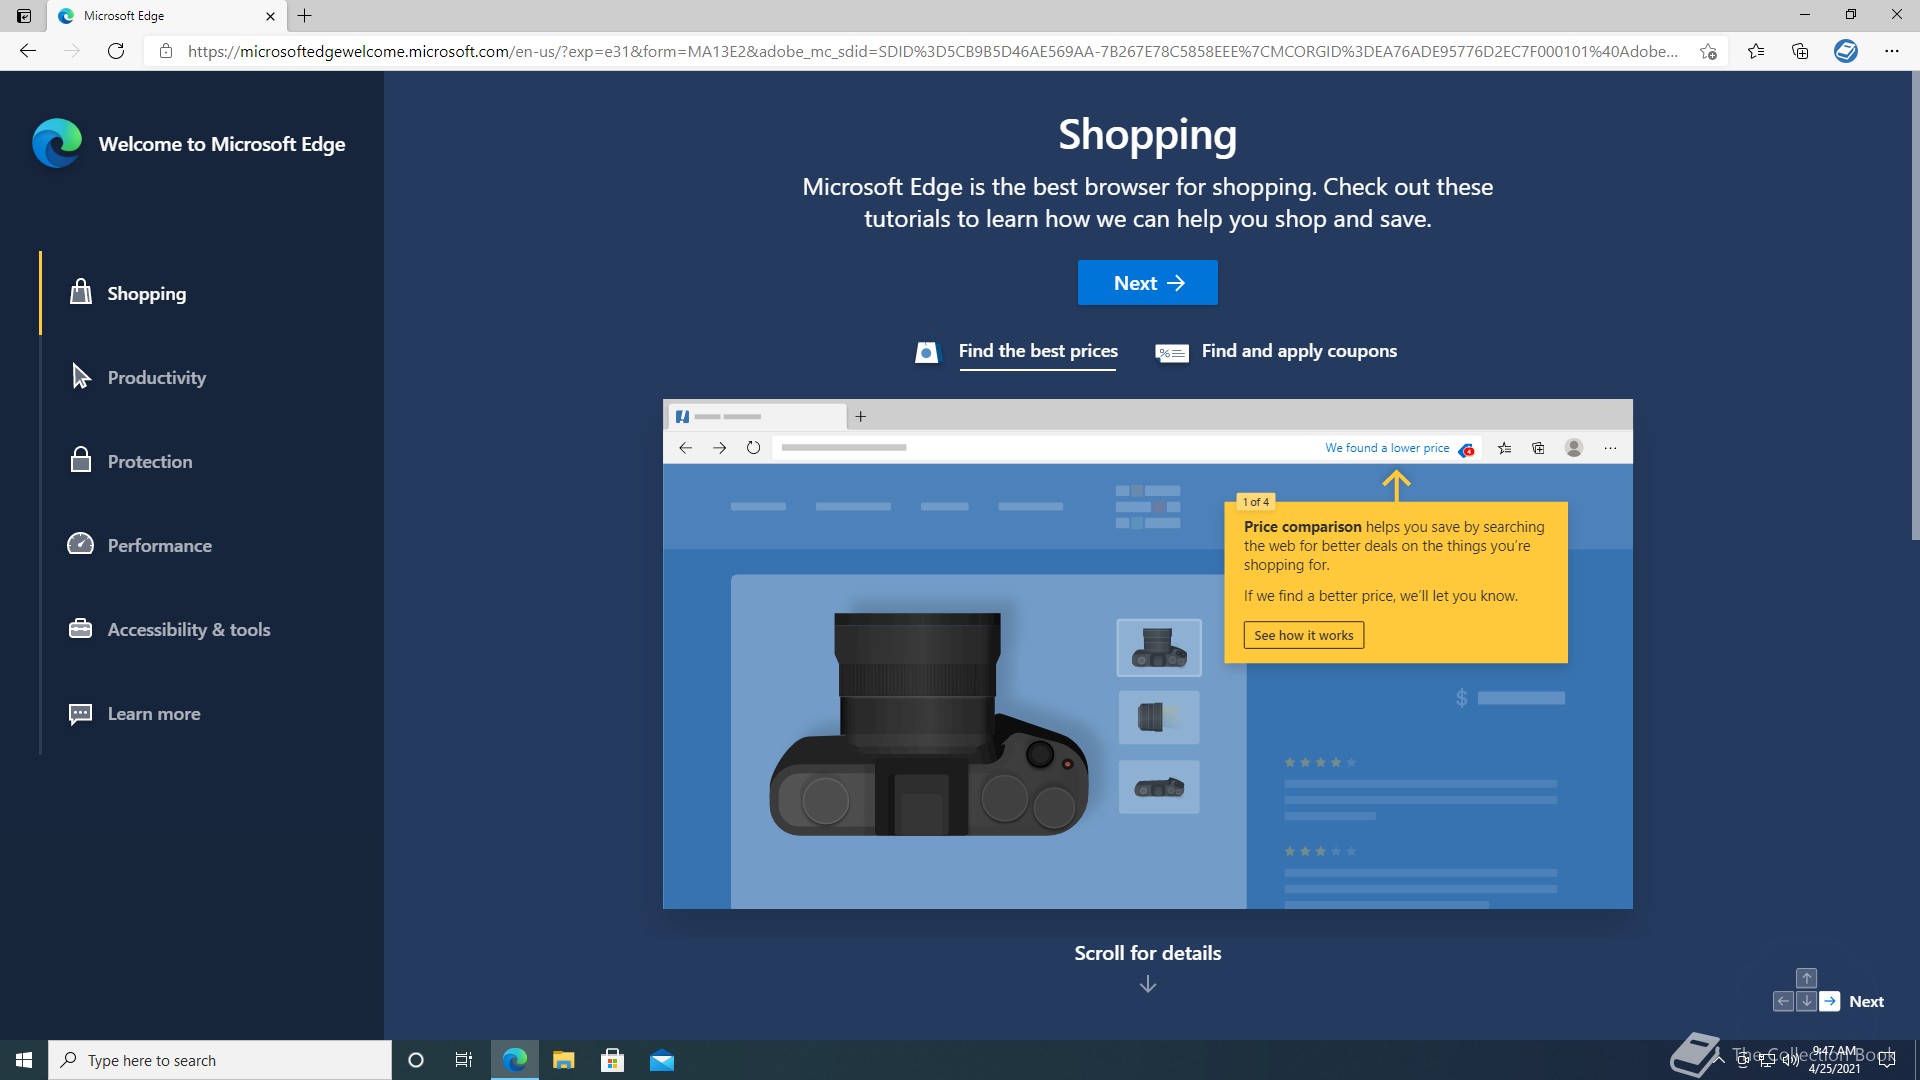Open File Explorer from taskbar
This screenshot has width=1920, height=1080.
coord(563,1060)
